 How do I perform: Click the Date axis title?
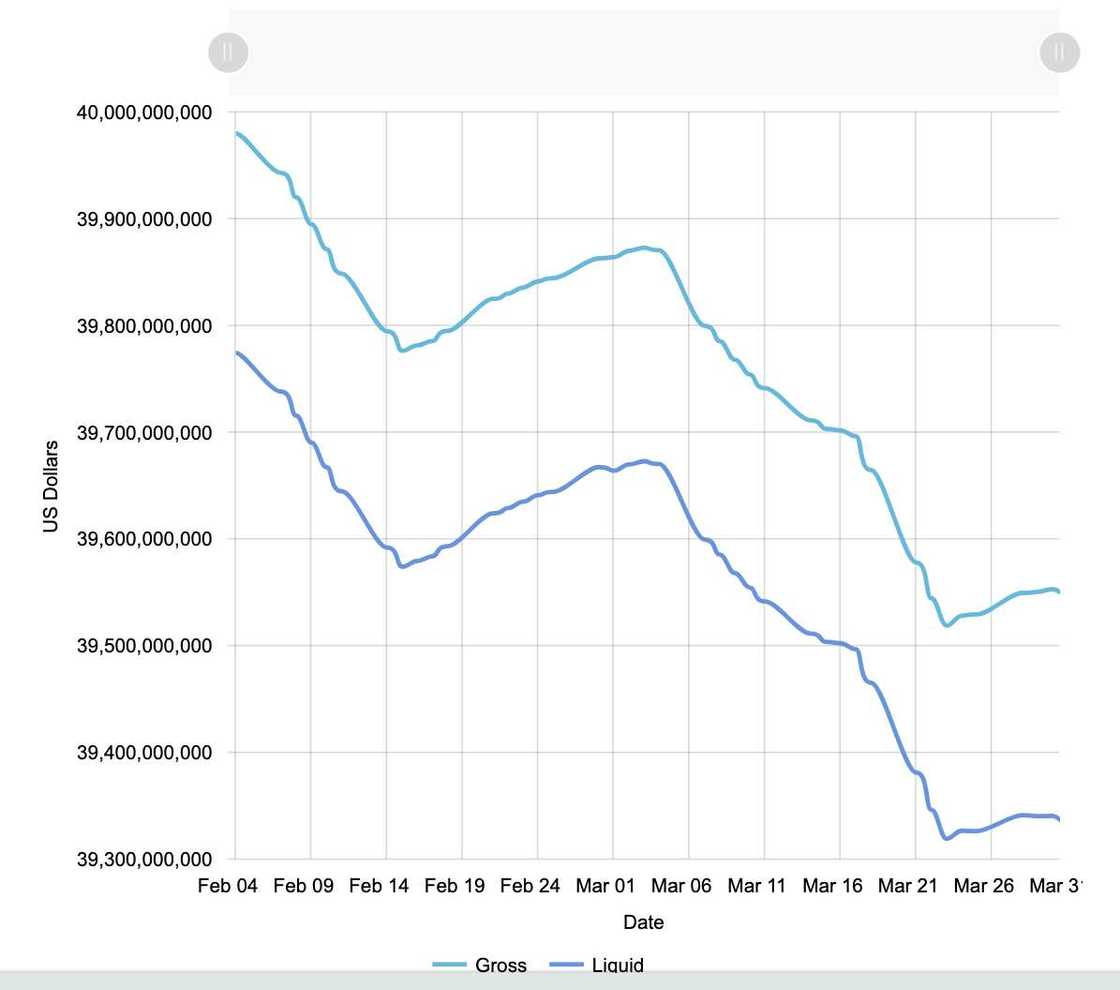tap(643, 922)
